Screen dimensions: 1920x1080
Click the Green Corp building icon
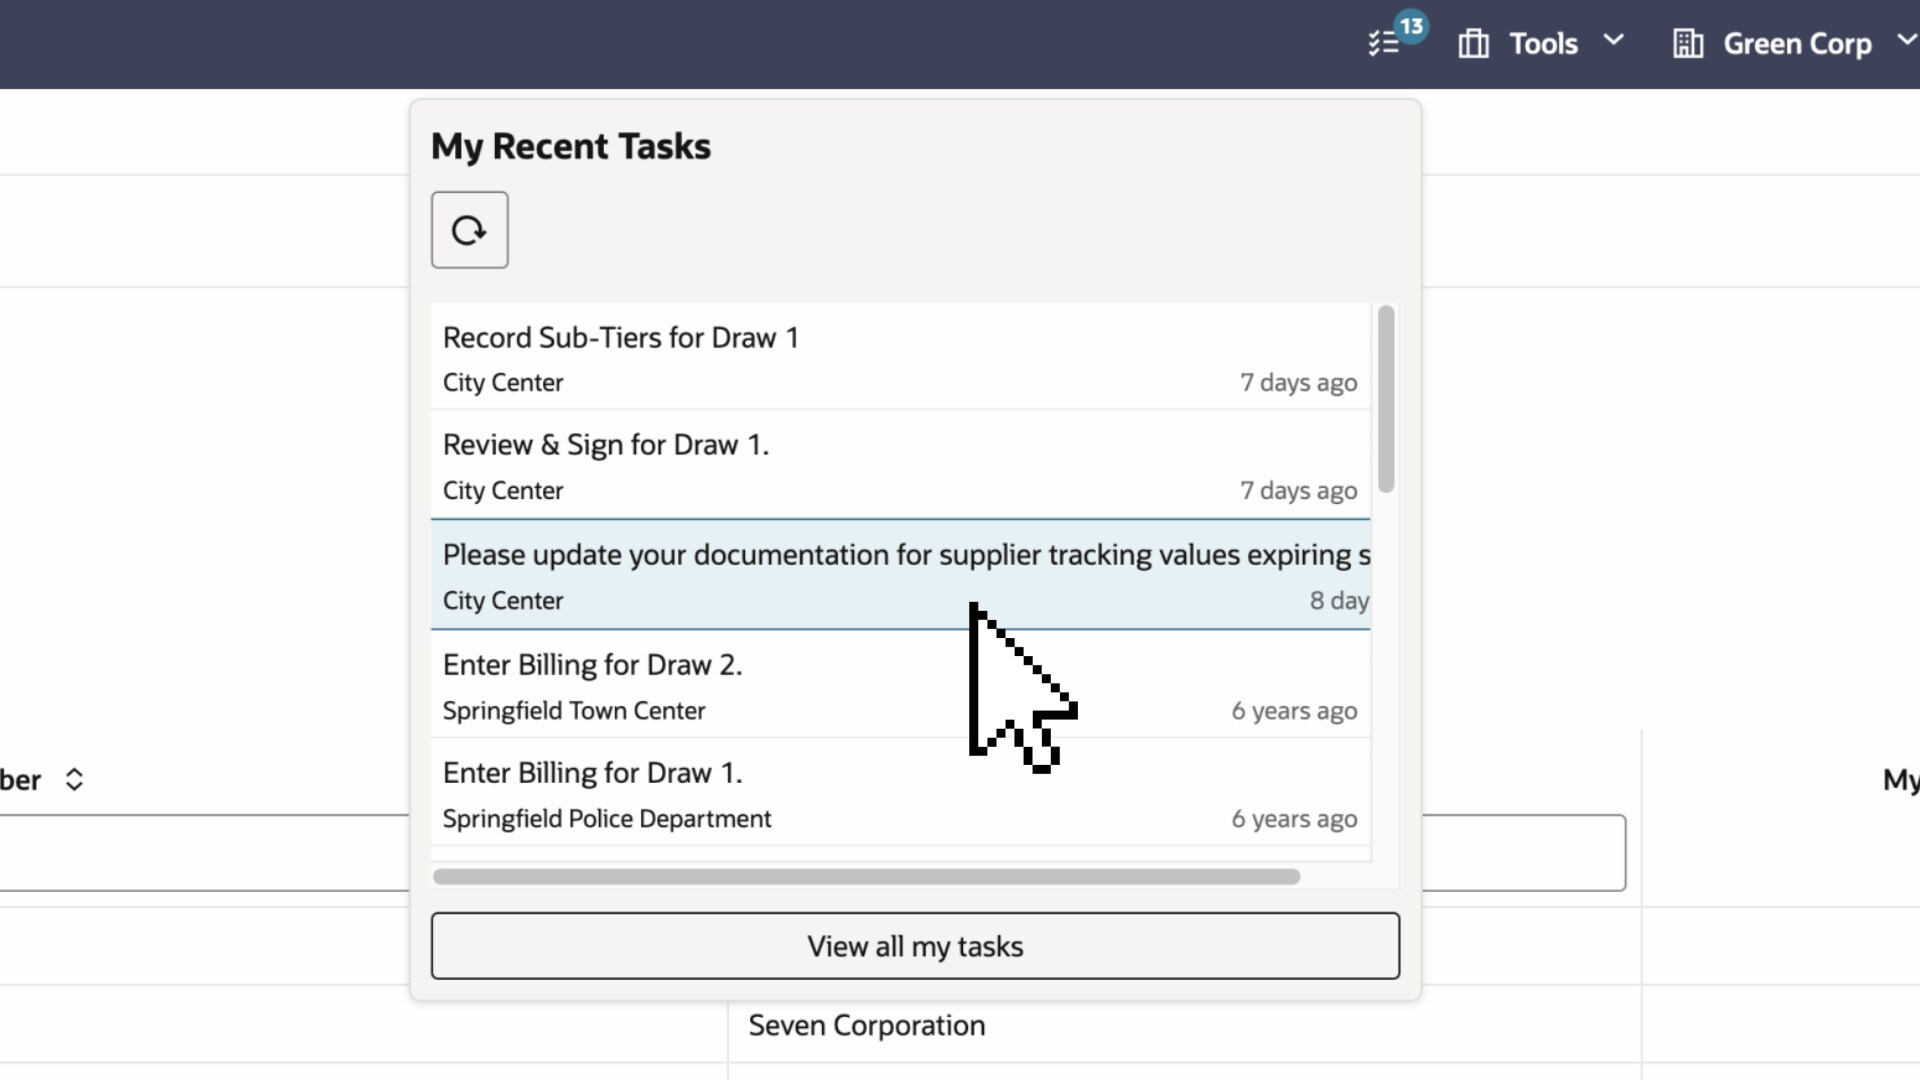coord(1688,44)
